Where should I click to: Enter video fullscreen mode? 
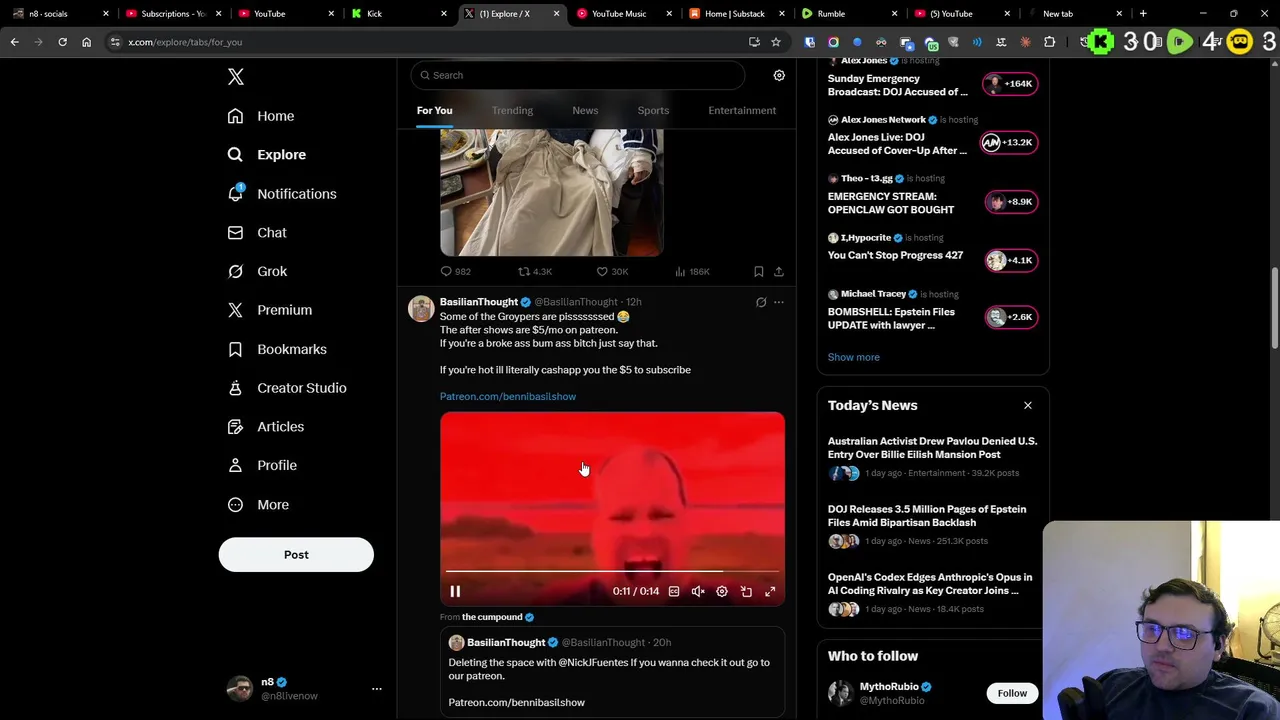[770, 591]
